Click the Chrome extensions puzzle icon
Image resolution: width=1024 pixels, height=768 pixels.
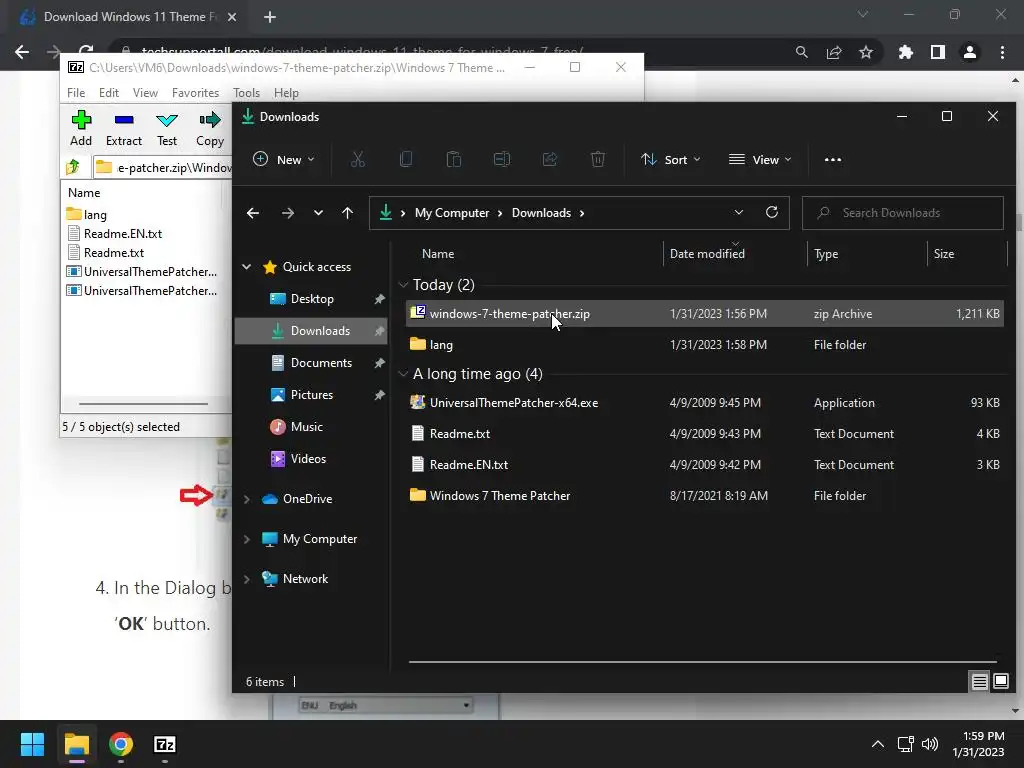pos(905,52)
